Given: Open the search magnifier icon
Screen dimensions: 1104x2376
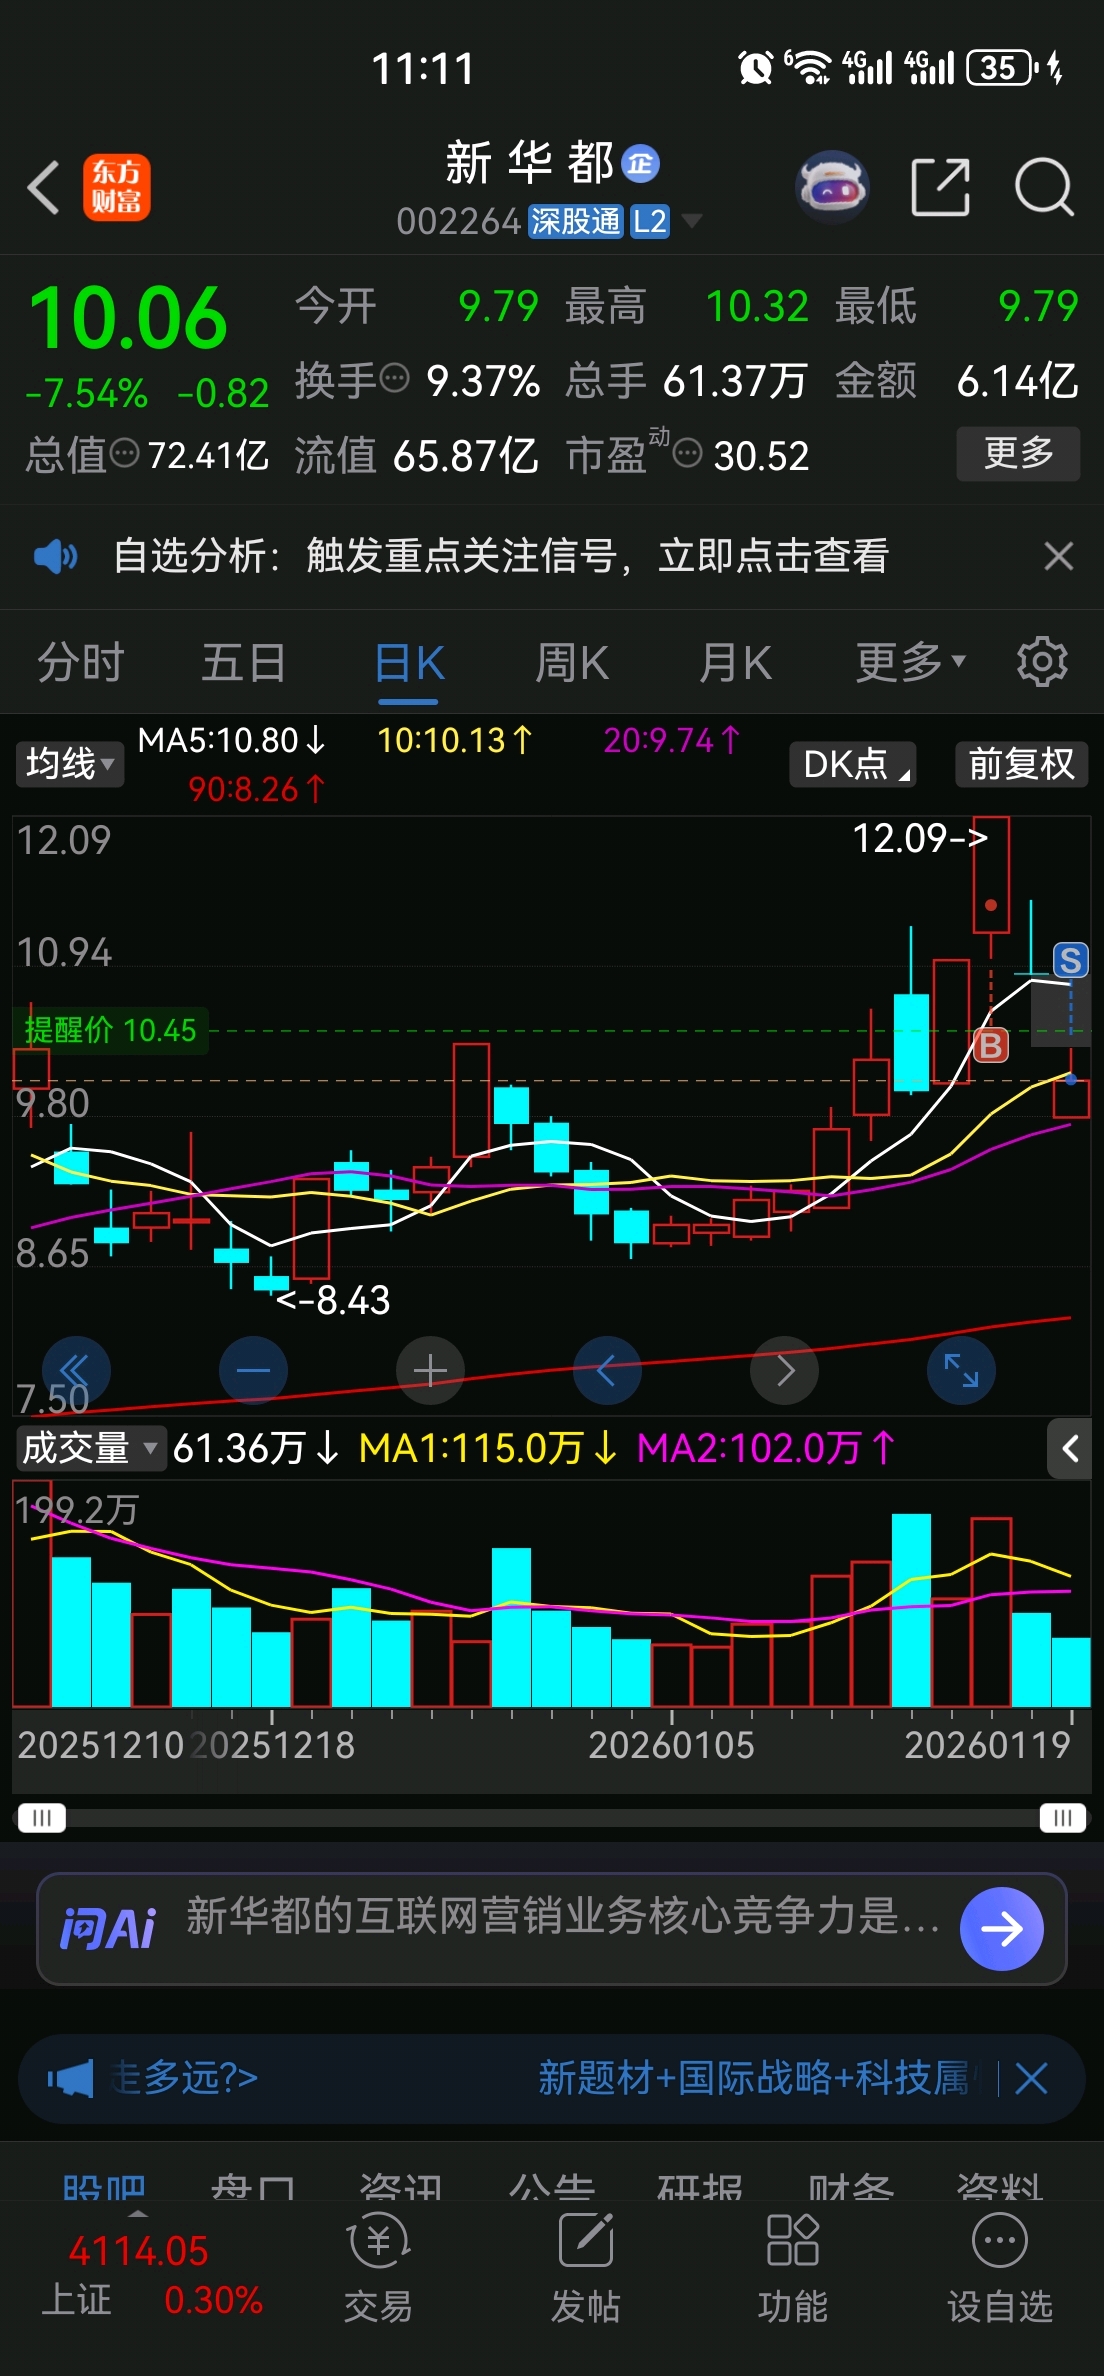Looking at the screenshot, I should point(1044,187).
